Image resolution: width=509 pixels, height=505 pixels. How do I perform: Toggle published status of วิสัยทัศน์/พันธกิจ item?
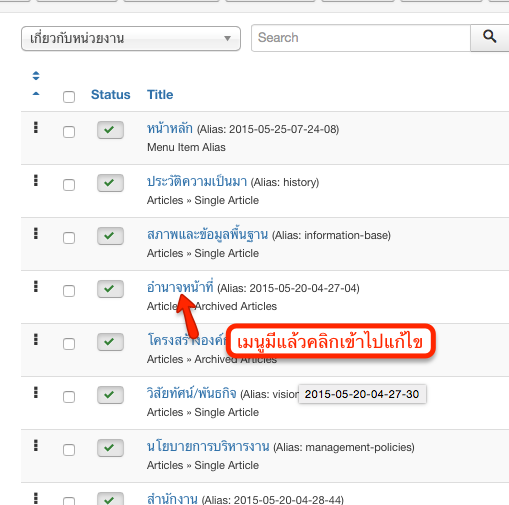[x=110, y=395]
